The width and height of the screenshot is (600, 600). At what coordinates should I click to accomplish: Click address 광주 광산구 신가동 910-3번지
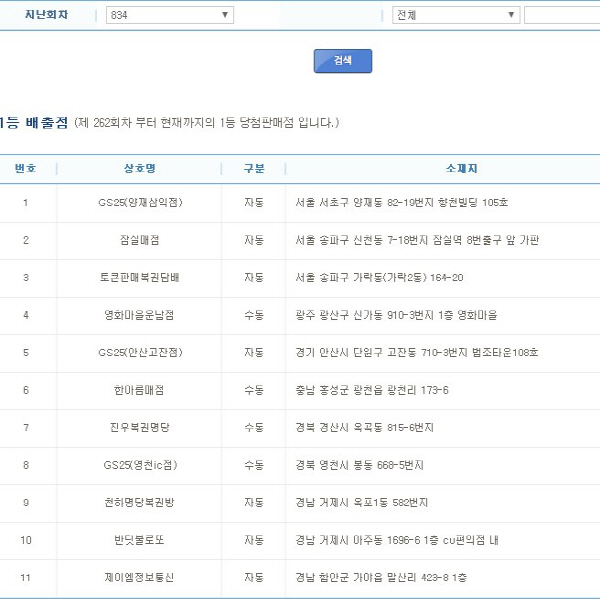[x=364, y=315]
